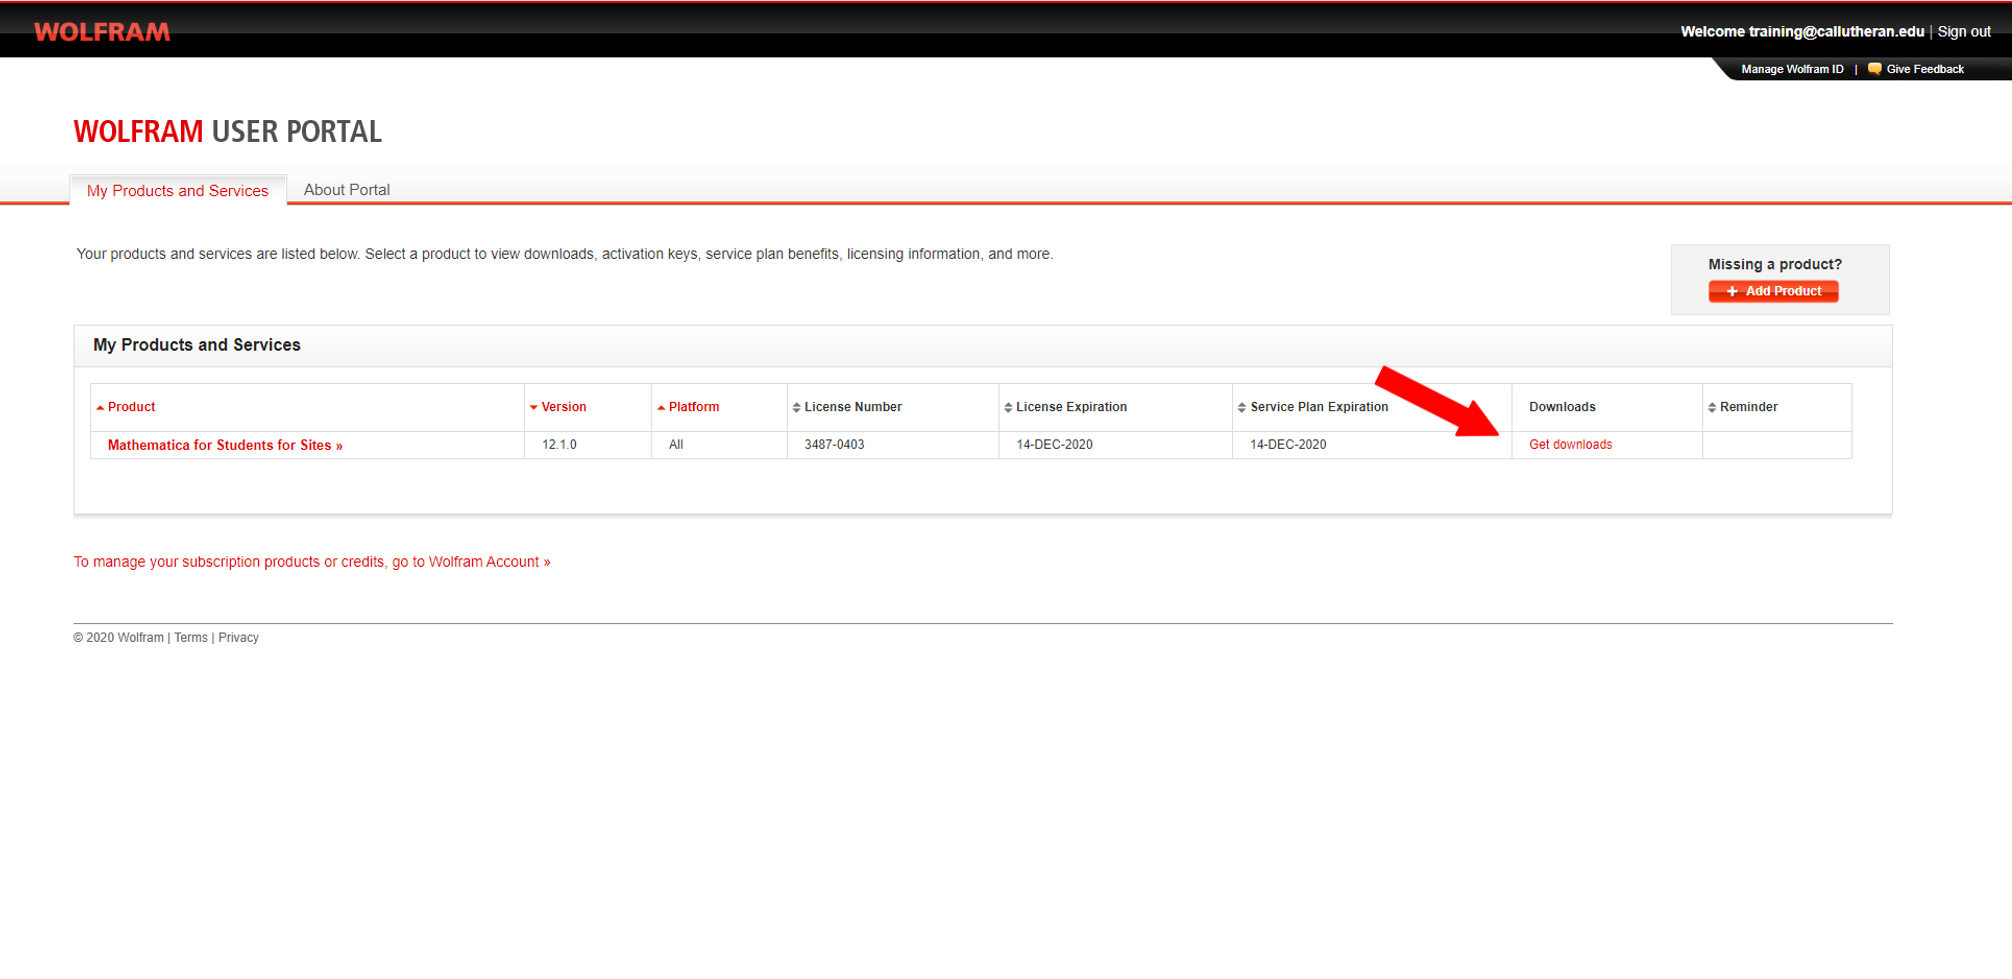Screen dimensions: 2012x979
Task: Open My Products and Services tab
Action: pyautogui.click(x=178, y=190)
